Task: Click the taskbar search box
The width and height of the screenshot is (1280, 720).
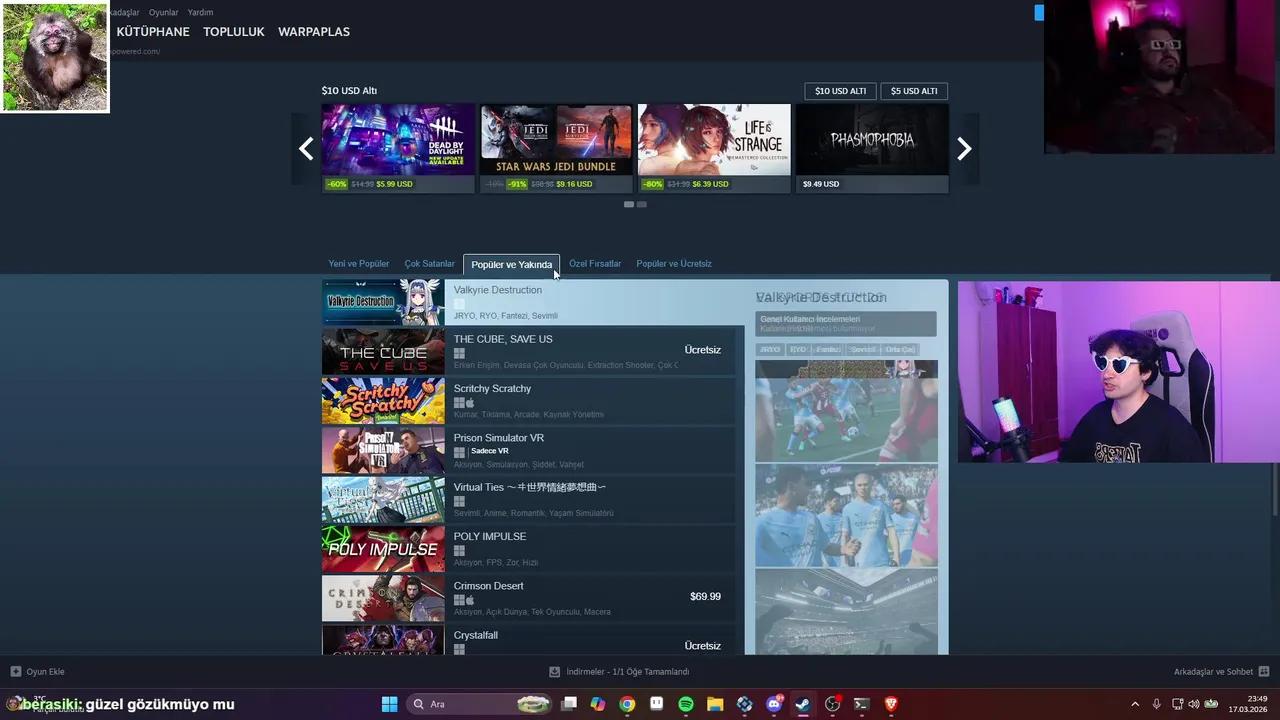Action: (480, 704)
